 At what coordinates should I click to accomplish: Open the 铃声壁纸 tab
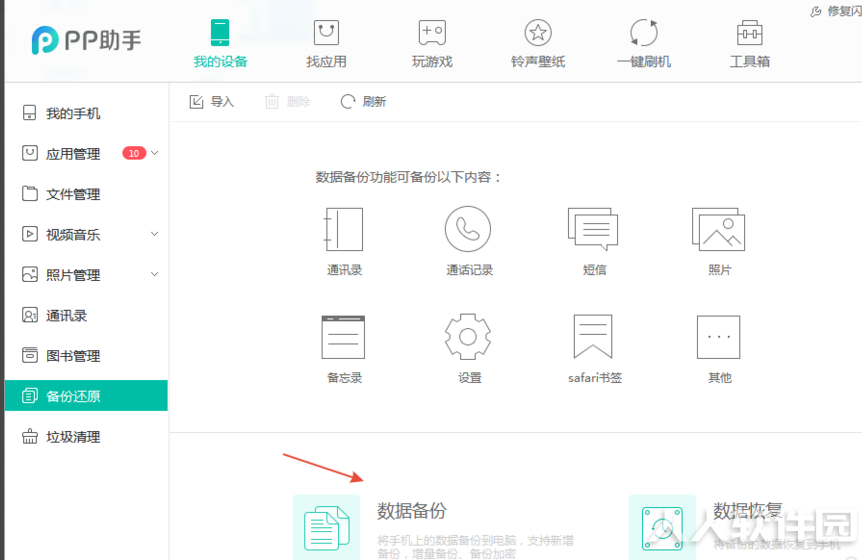click(538, 43)
